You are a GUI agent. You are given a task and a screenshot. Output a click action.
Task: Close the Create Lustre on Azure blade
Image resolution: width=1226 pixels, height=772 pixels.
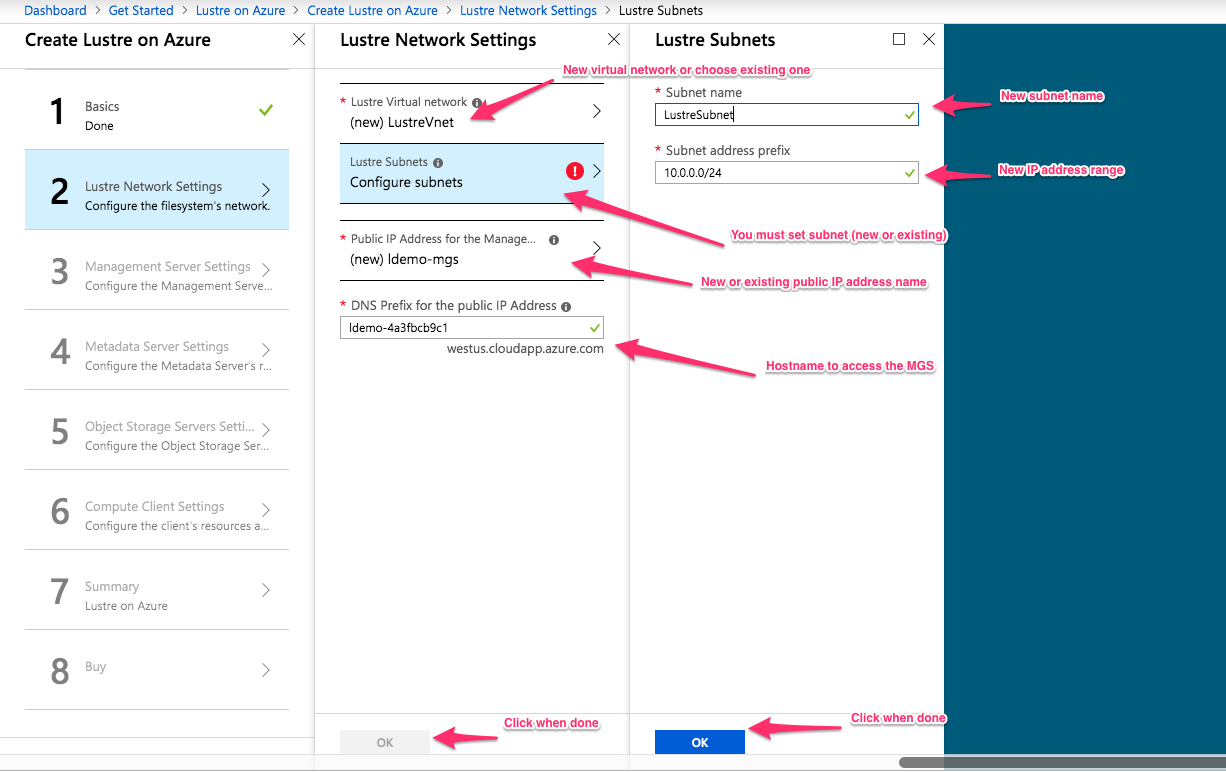click(299, 40)
